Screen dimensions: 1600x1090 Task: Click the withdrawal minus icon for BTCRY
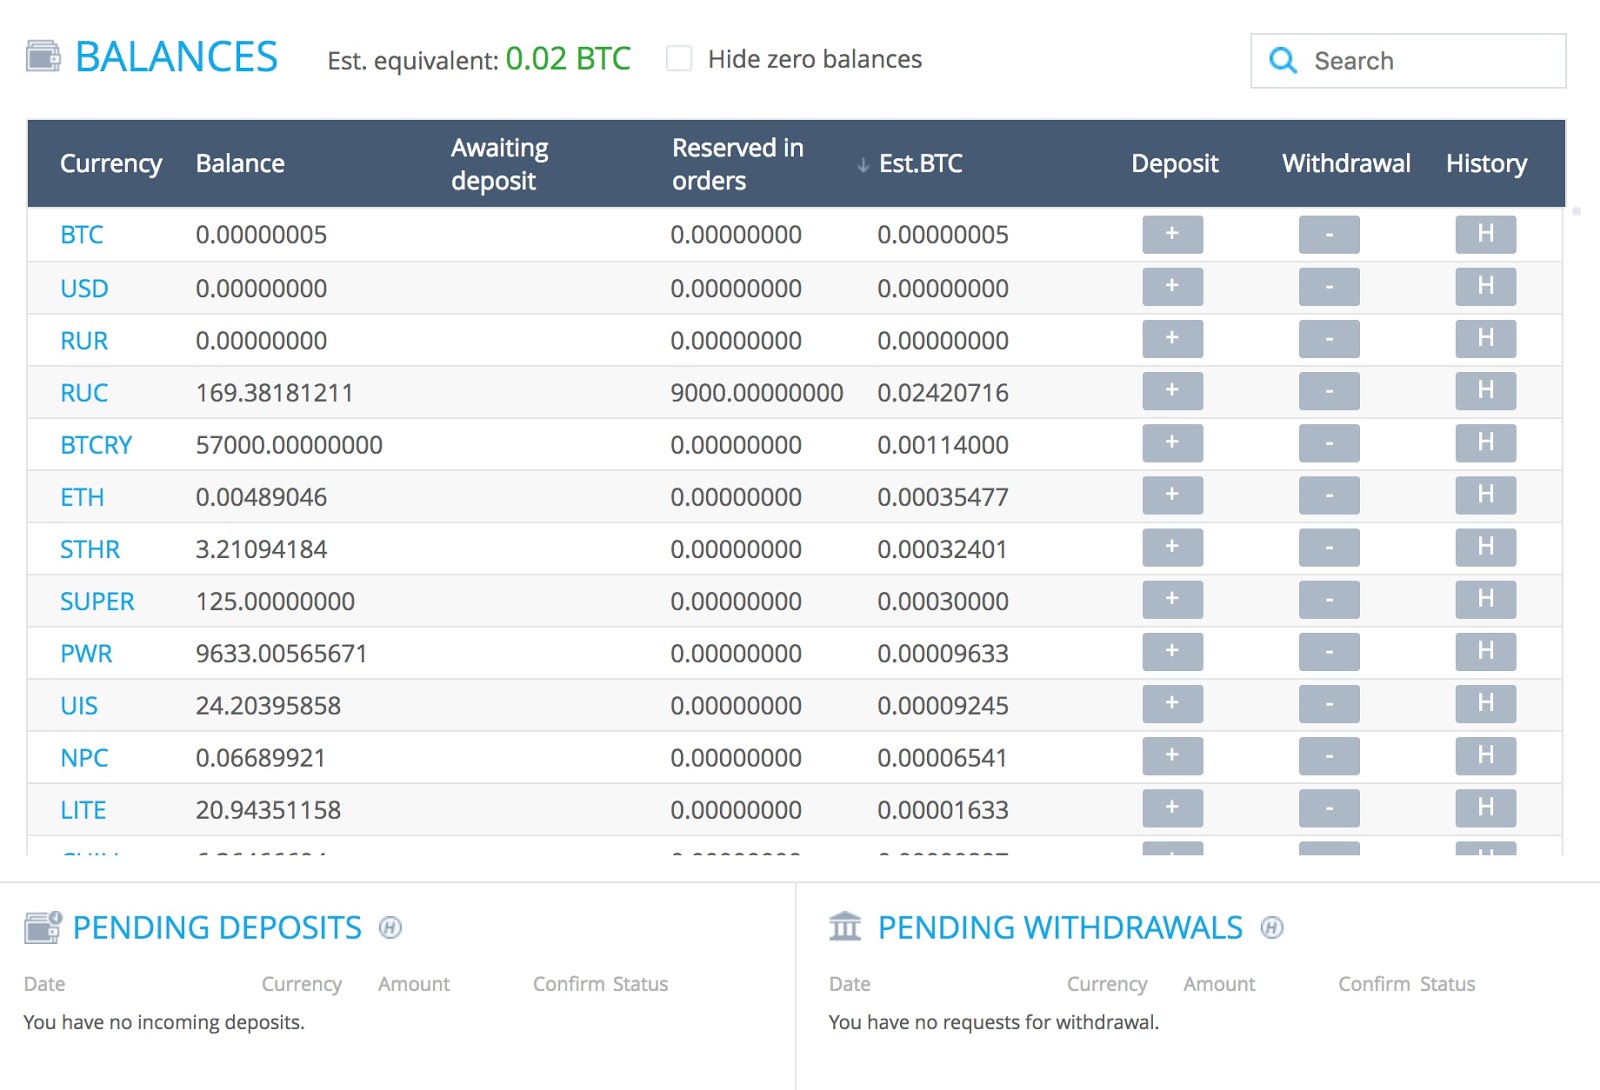coord(1328,443)
